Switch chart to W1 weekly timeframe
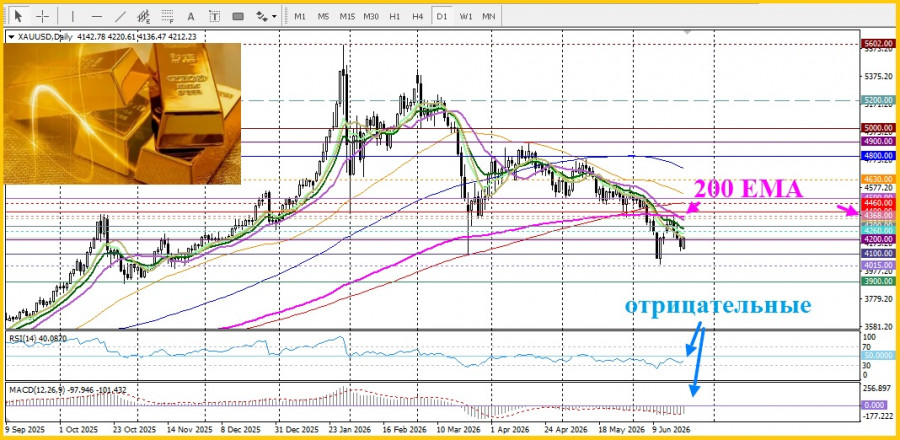 point(465,16)
